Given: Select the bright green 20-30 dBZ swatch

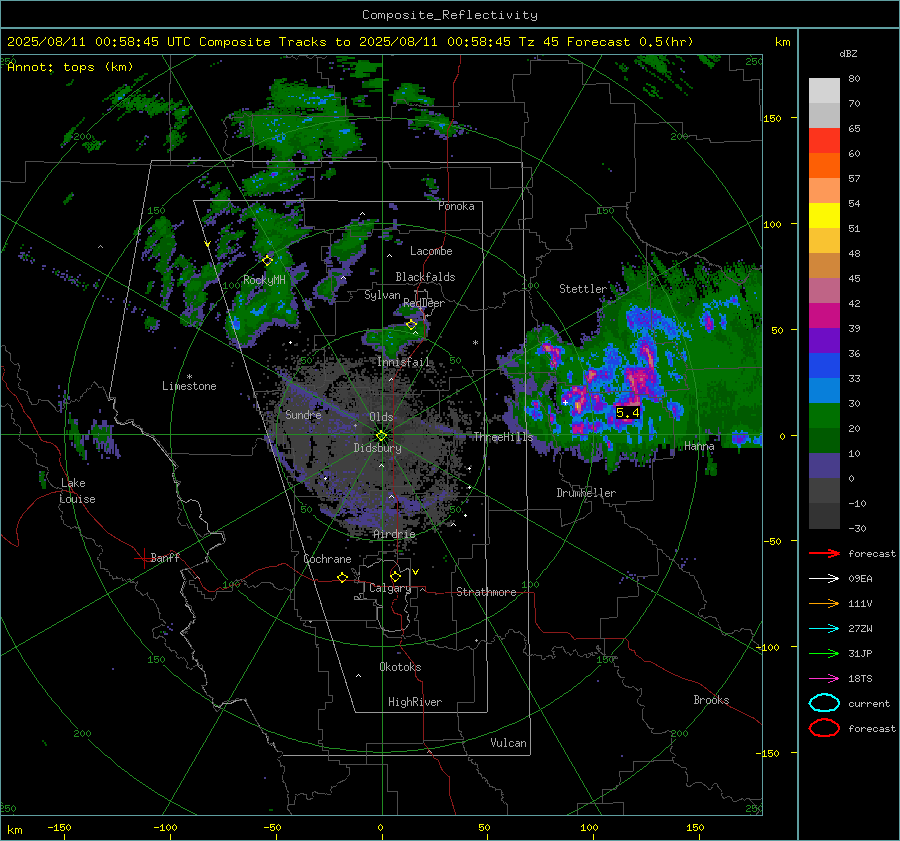Looking at the screenshot, I should tap(824, 415).
